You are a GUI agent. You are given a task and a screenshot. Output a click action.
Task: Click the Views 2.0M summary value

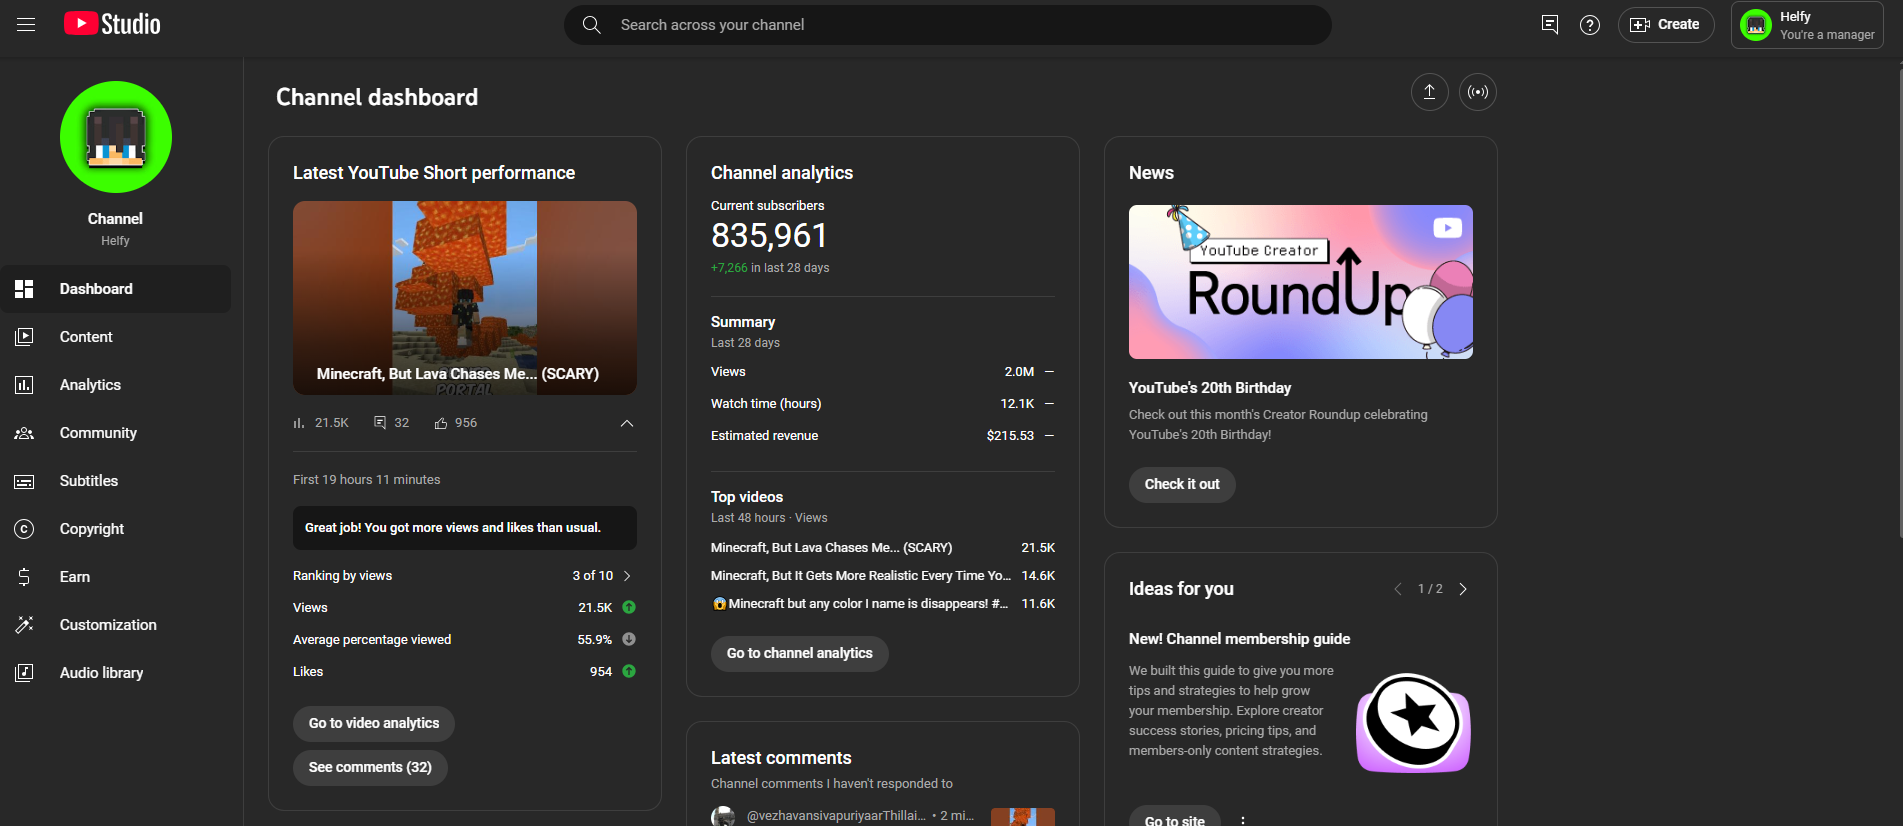click(x=1019, y=372)
